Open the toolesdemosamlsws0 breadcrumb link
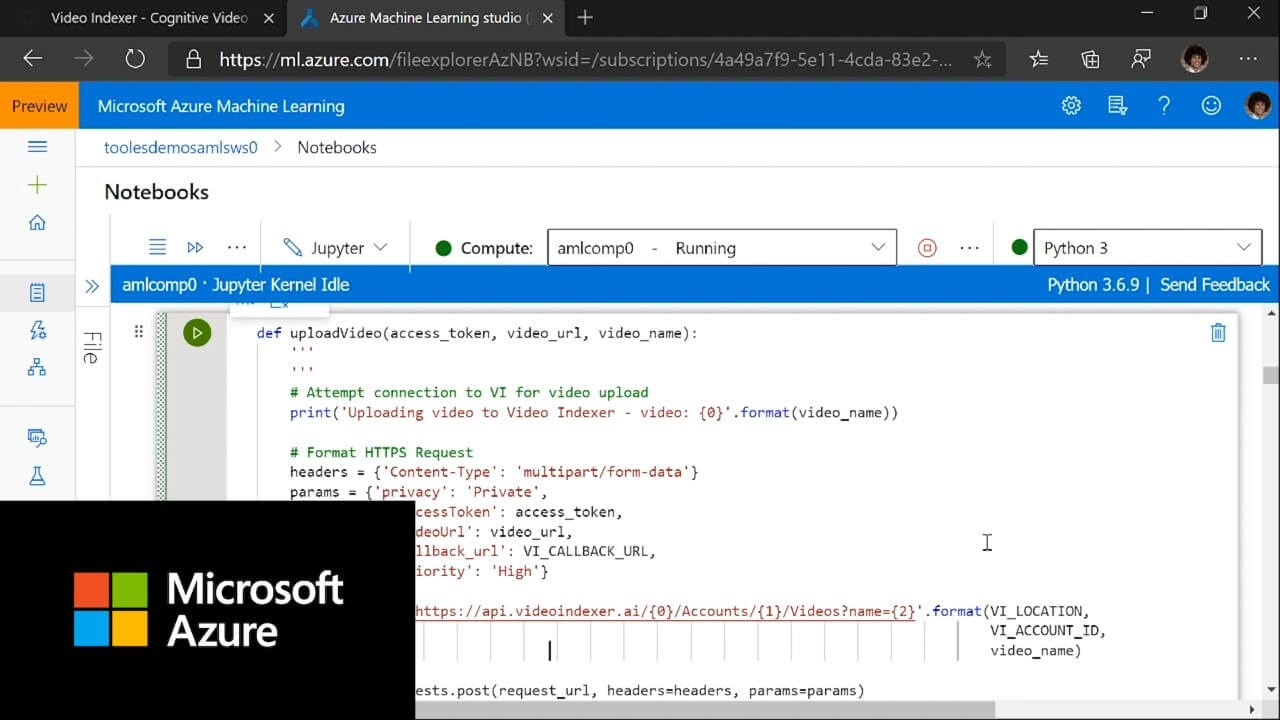Screen dimensions: 1280x720 coord(181,147)
